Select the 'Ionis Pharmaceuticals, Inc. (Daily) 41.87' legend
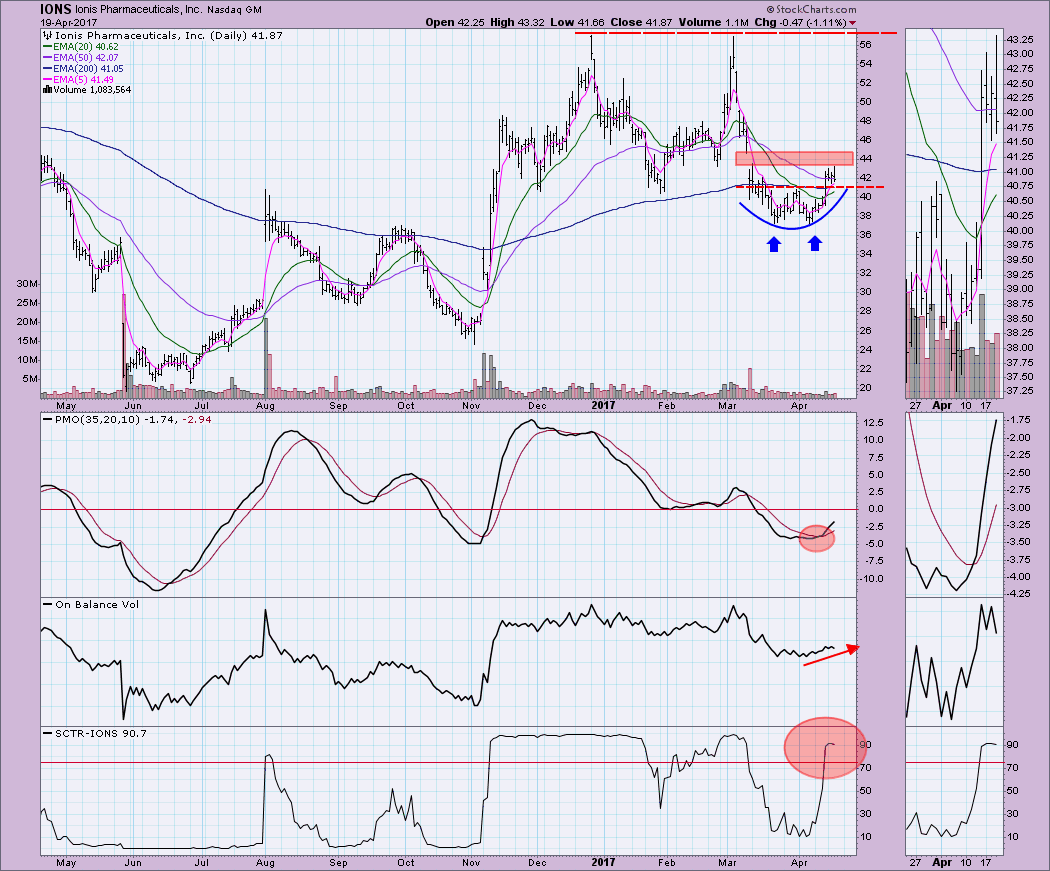 (169, 35)
